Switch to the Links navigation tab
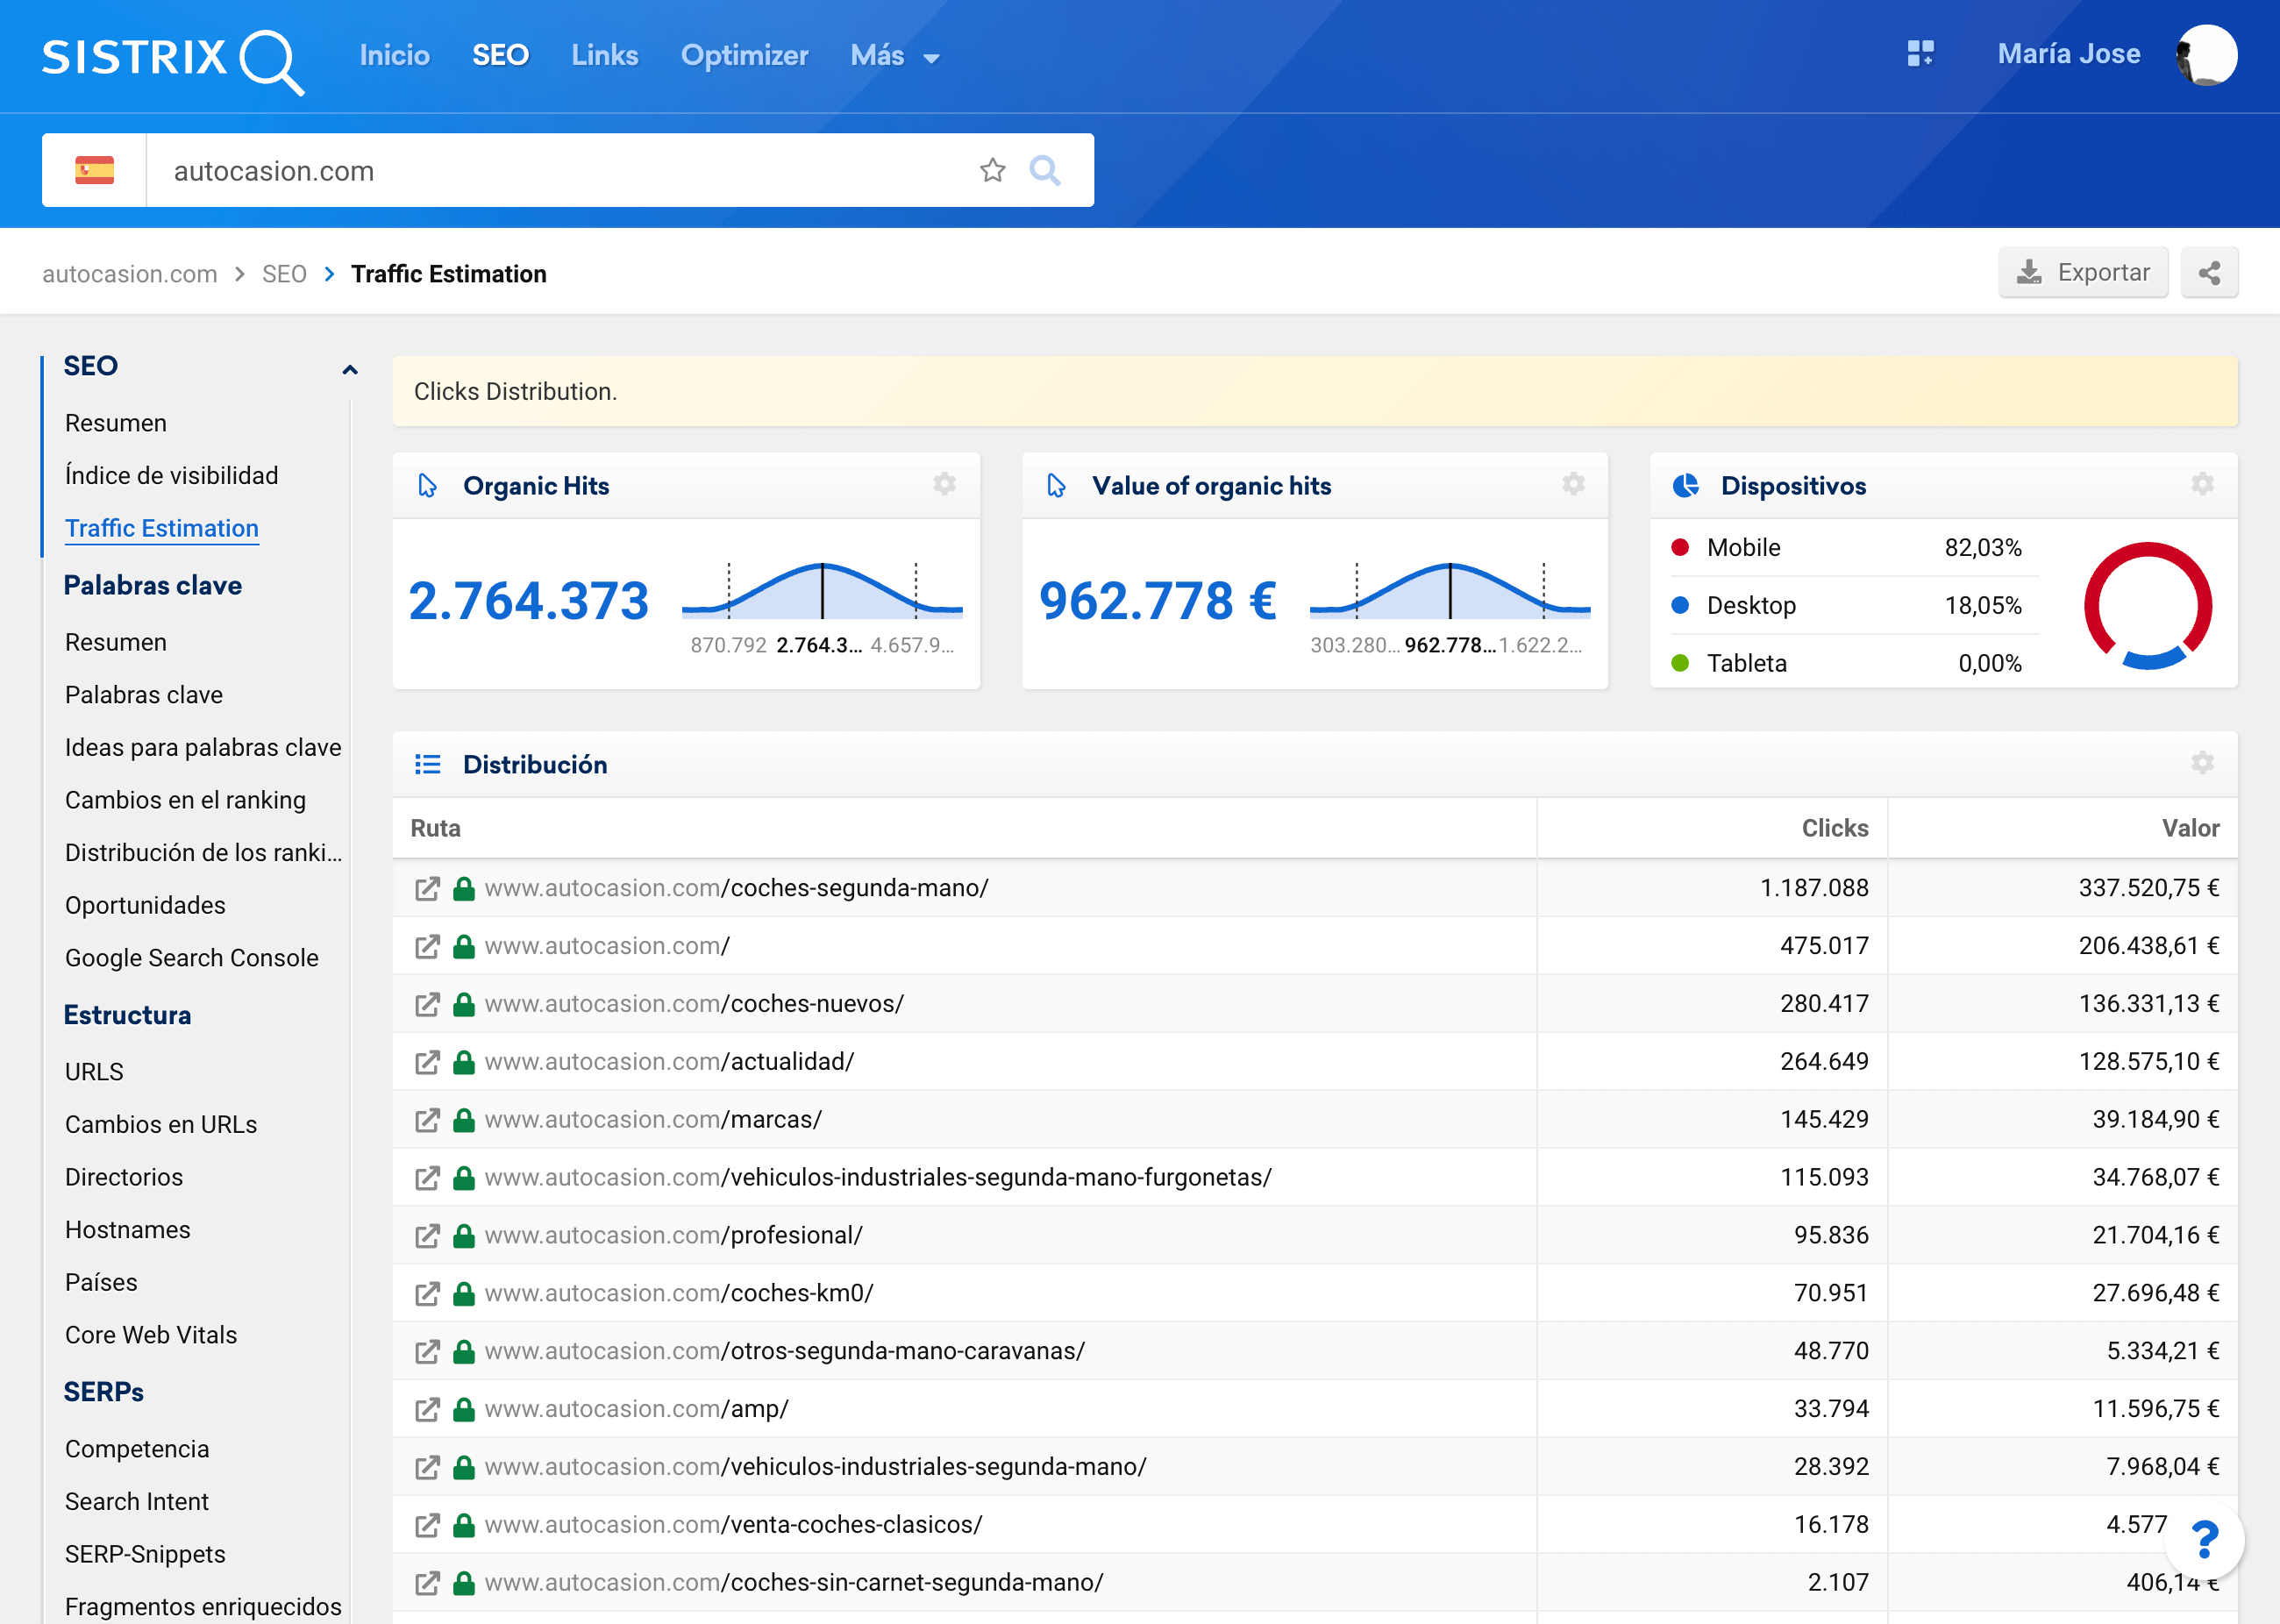The height and width of the screenshot is (1624, 2280). tap(604, 56)
